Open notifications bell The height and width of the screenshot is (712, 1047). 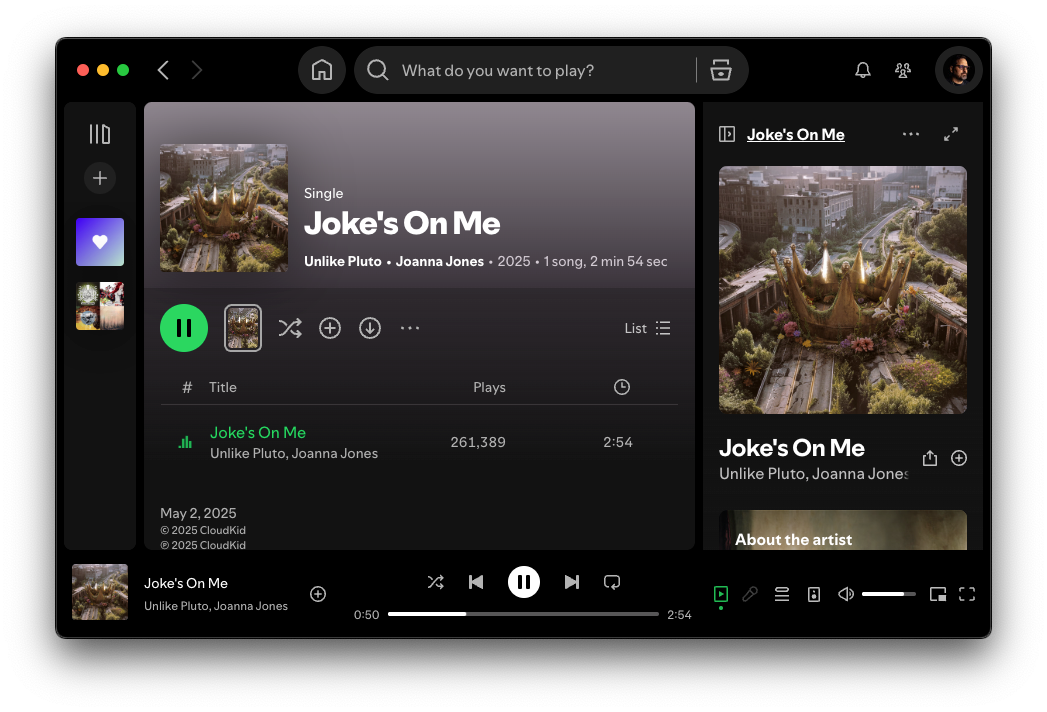(x=863, y=70)
